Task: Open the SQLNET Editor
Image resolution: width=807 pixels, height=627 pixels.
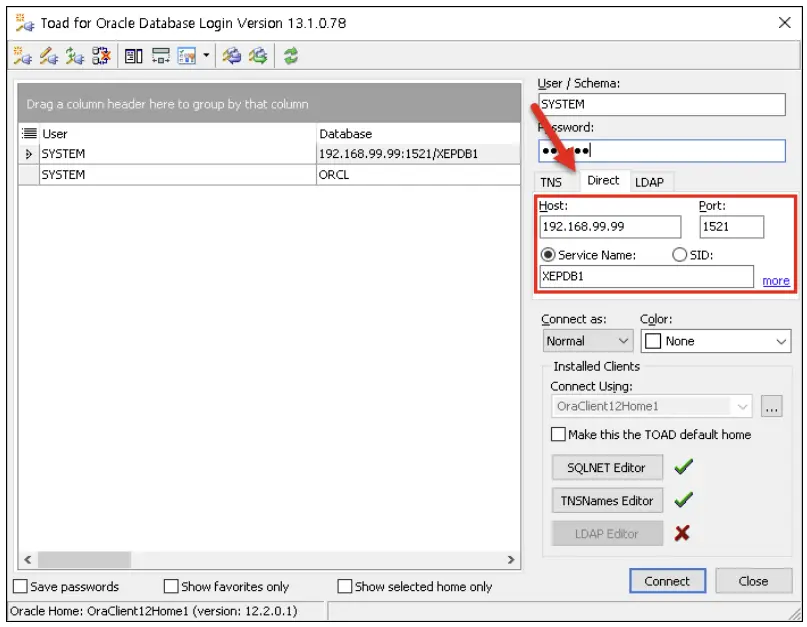Action: pos(607,467)
